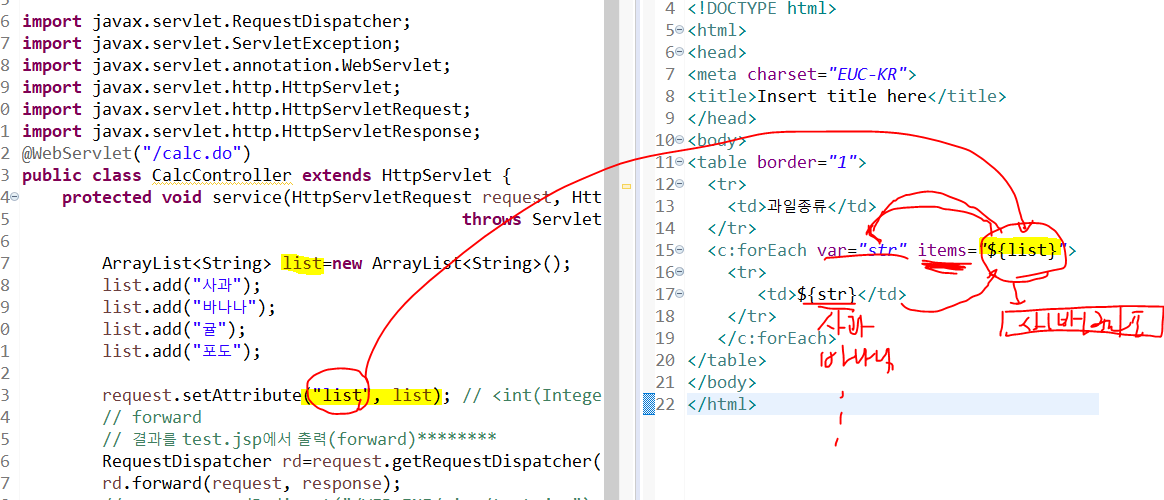Image resolution: width=1164 pixels, height=500 pixels.
Task: Click the @WebServlet("/calc.do") annotation
Action: (x=137, y=154)
